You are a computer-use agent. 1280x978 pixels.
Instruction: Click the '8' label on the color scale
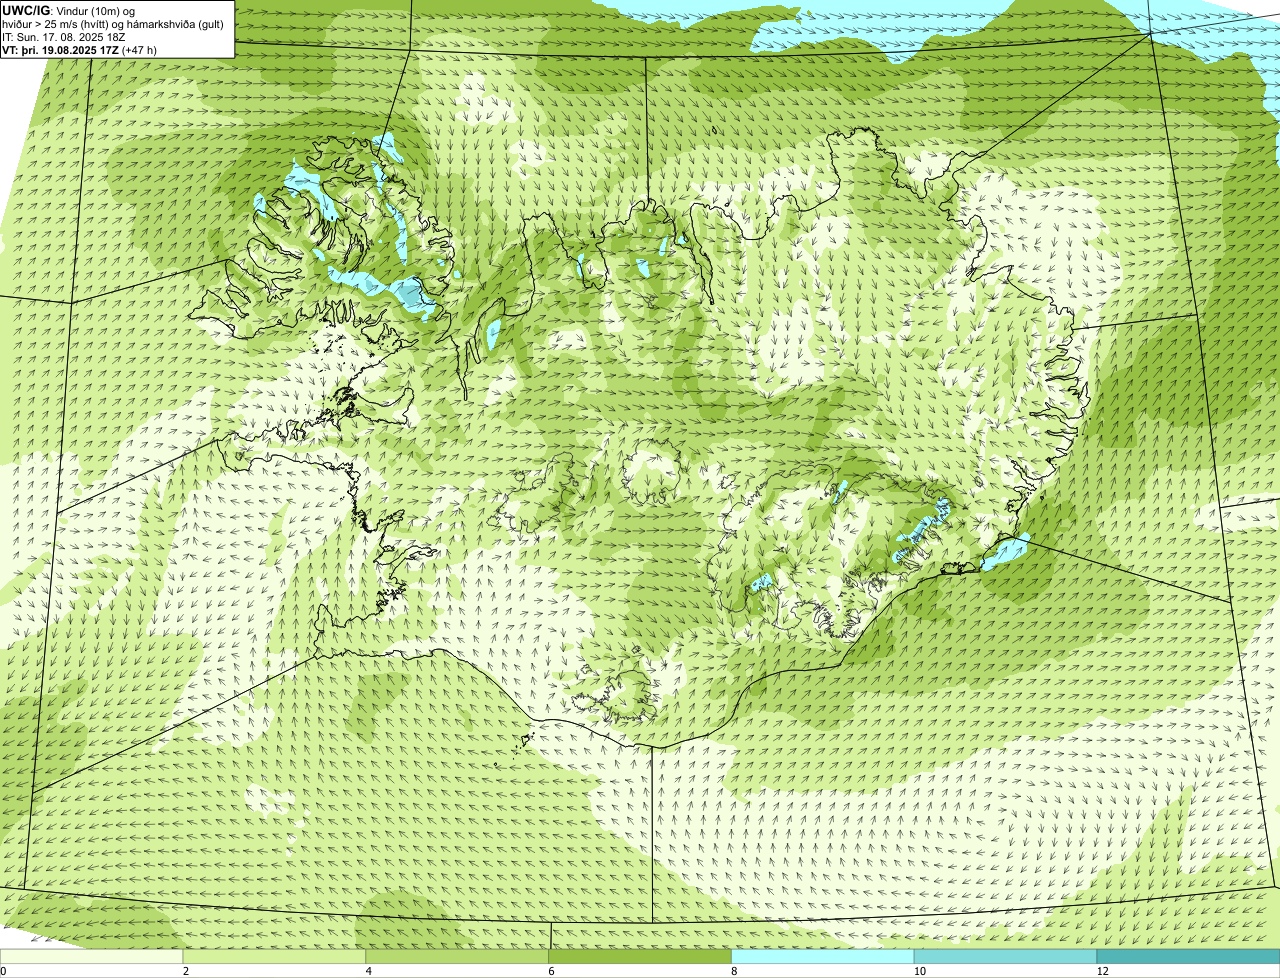(x=734, y=971)
